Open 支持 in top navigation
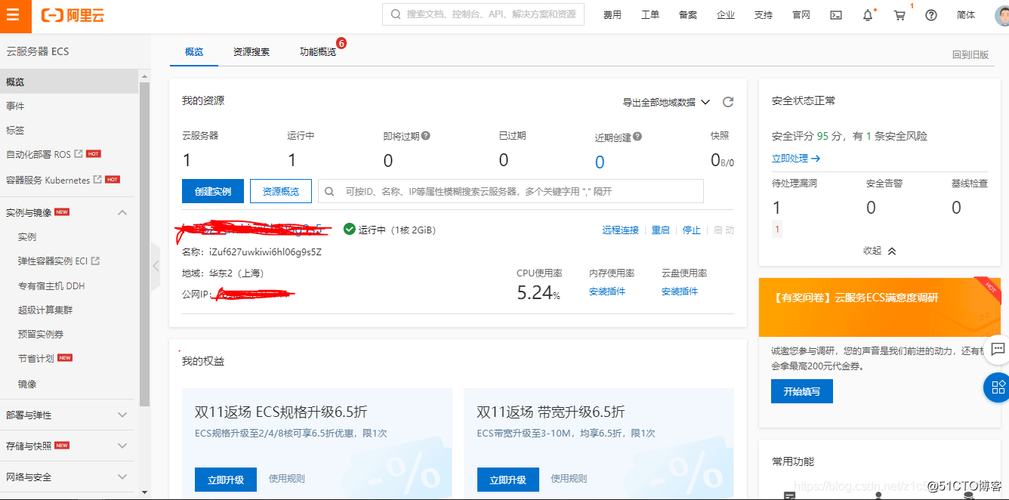The height and width of the screenshot is (500, 1009). pos(763,15)
